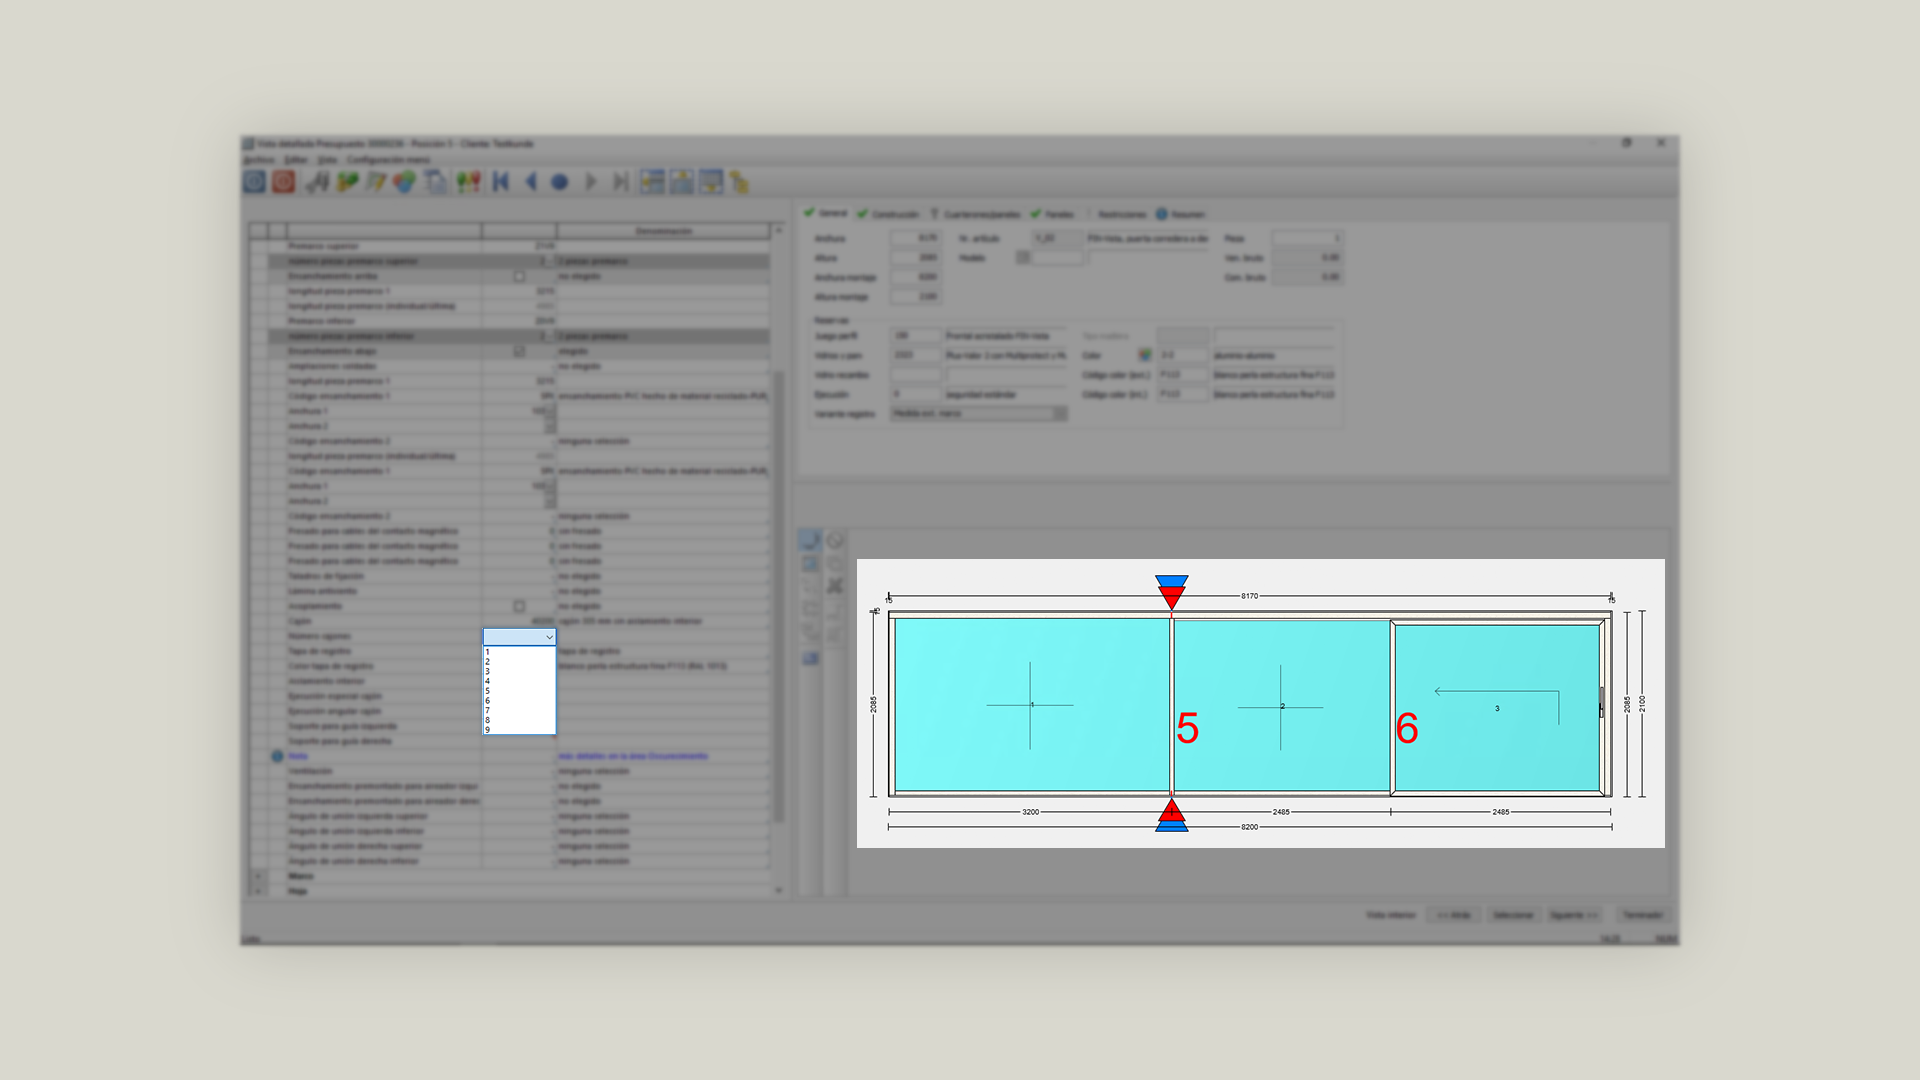Click the blue power icon in toolbar

[x=255, y=181]
